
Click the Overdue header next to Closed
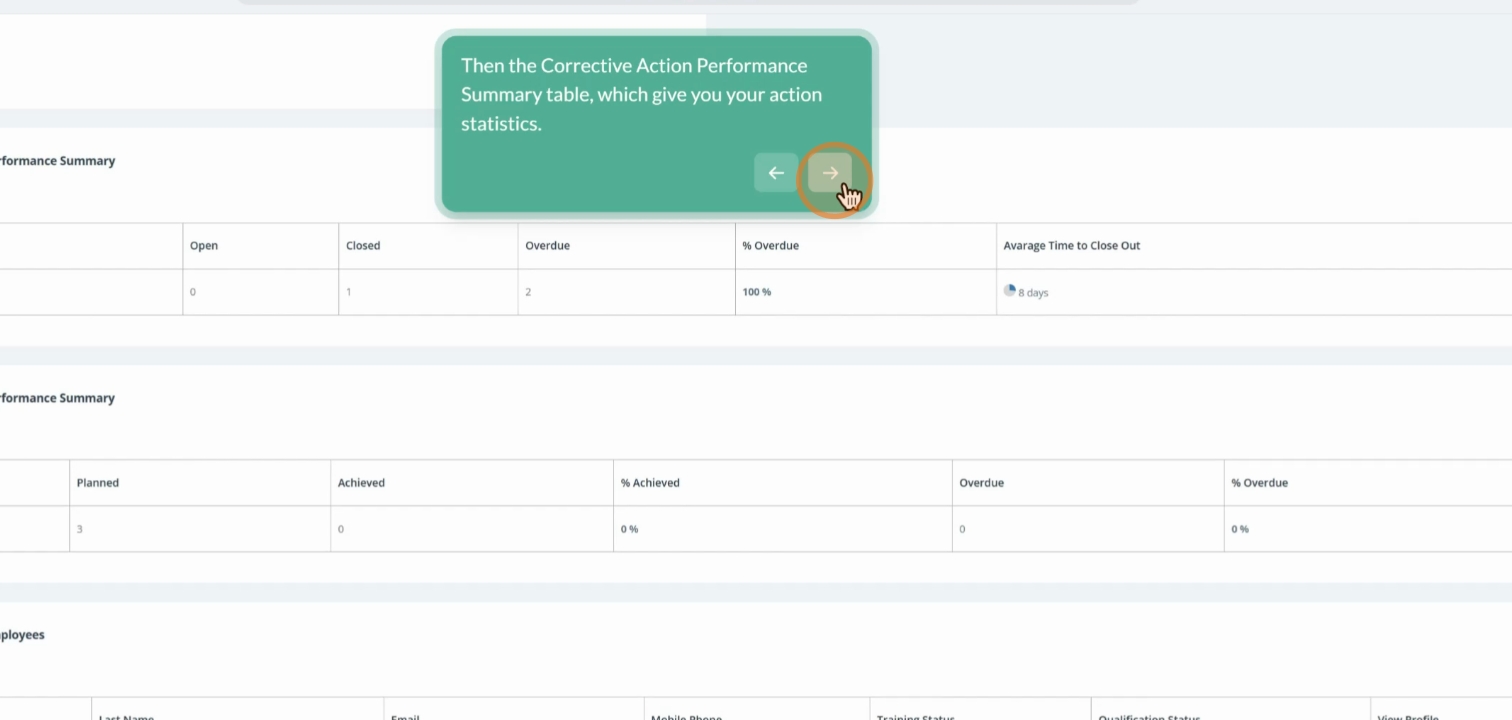click(547, 246)
